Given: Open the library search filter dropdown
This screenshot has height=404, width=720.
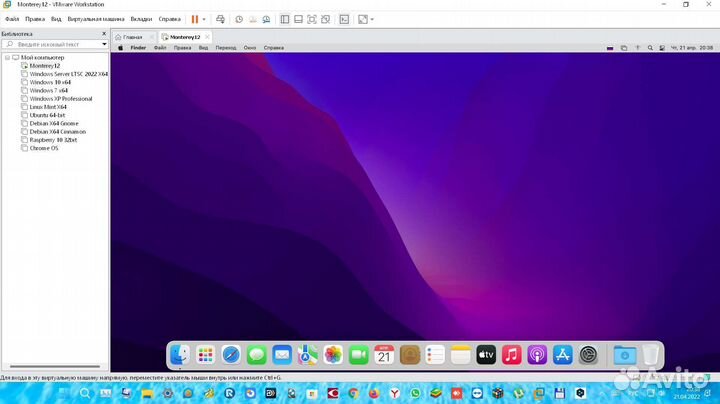Looking at the screenshot, I should (104, 45).
